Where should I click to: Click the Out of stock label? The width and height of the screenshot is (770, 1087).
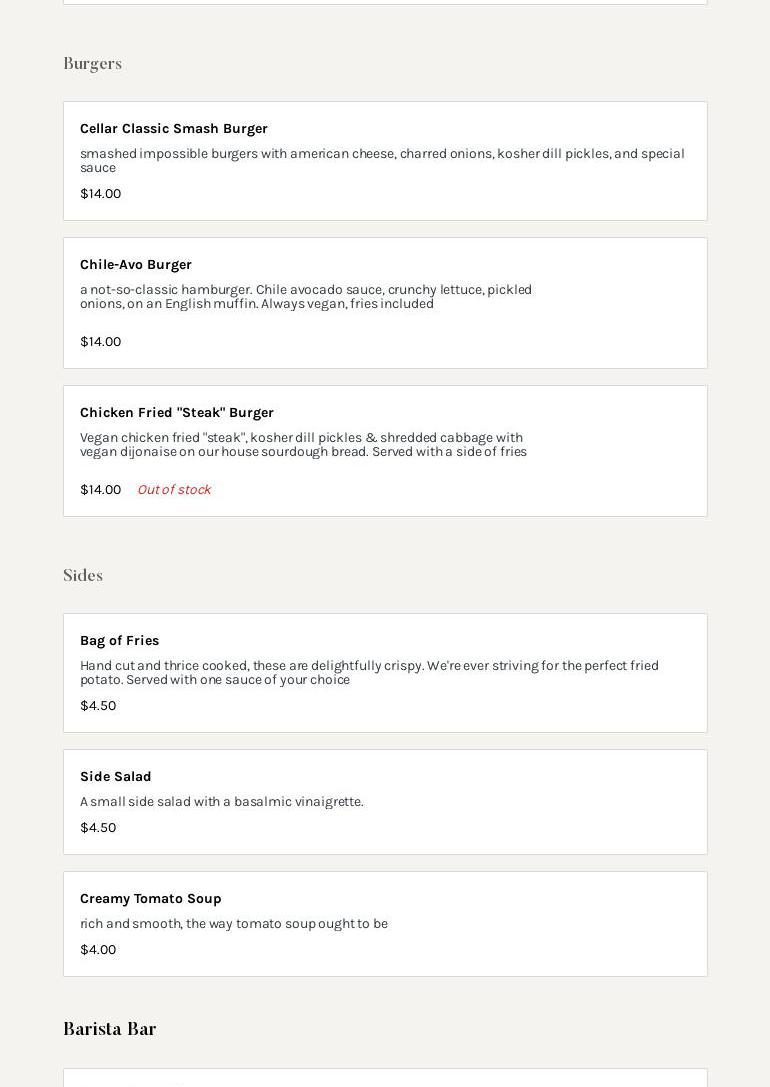[x=174, y=490]
